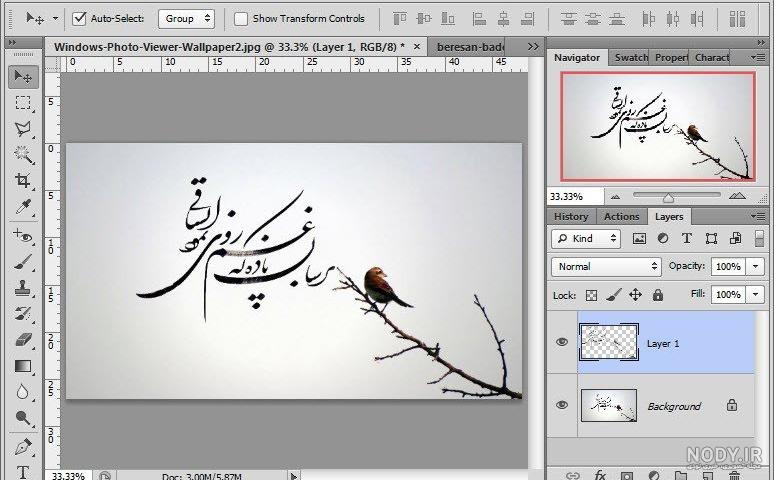Click Align Horizontal Centers icon
This screenshot has width=774, height=480.
(x=503, y=19)
